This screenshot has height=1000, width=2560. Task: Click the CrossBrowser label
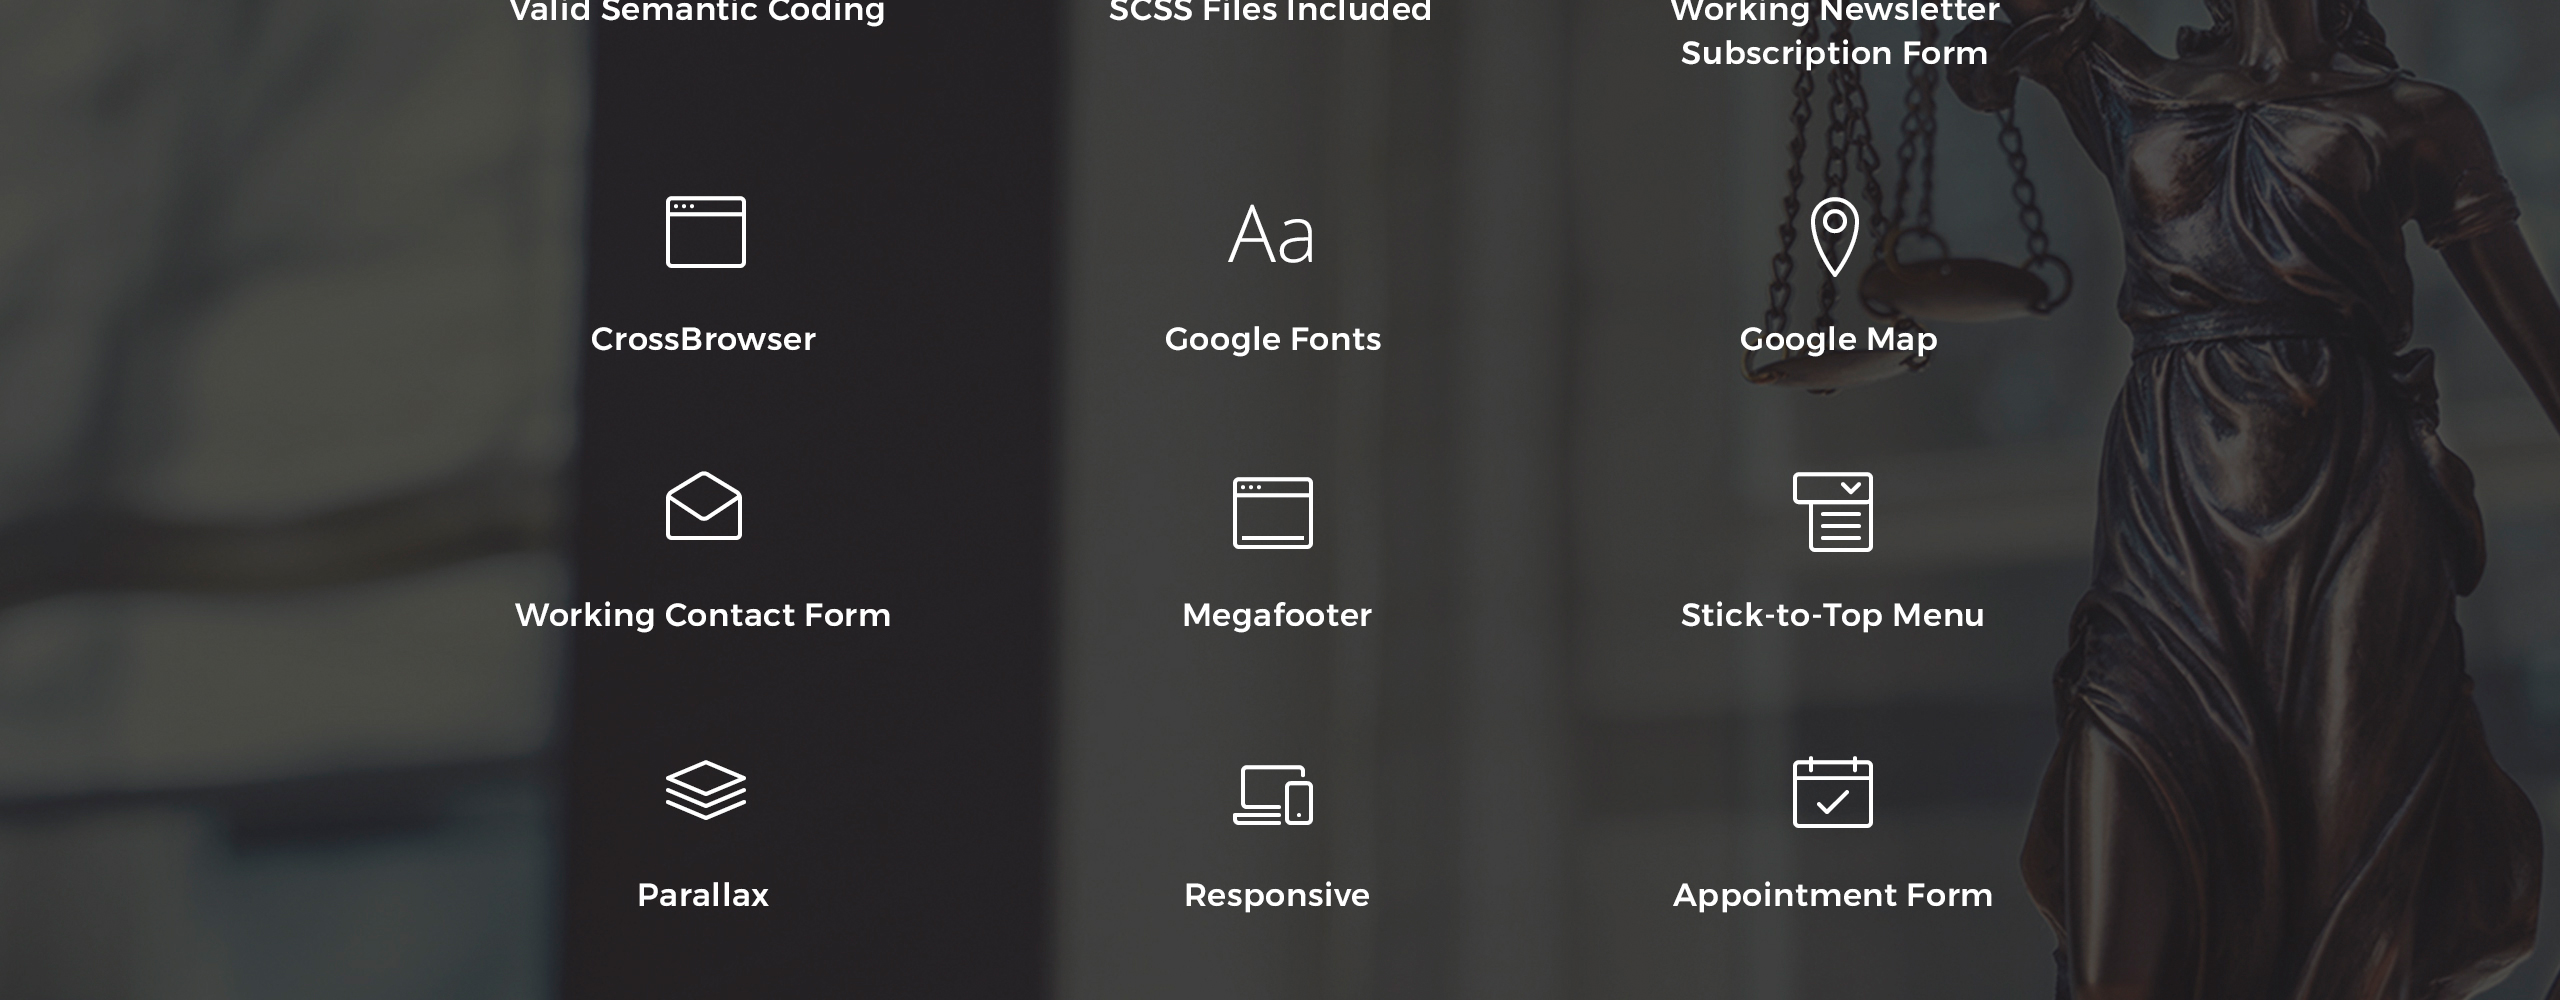click(x=703, y=339)
